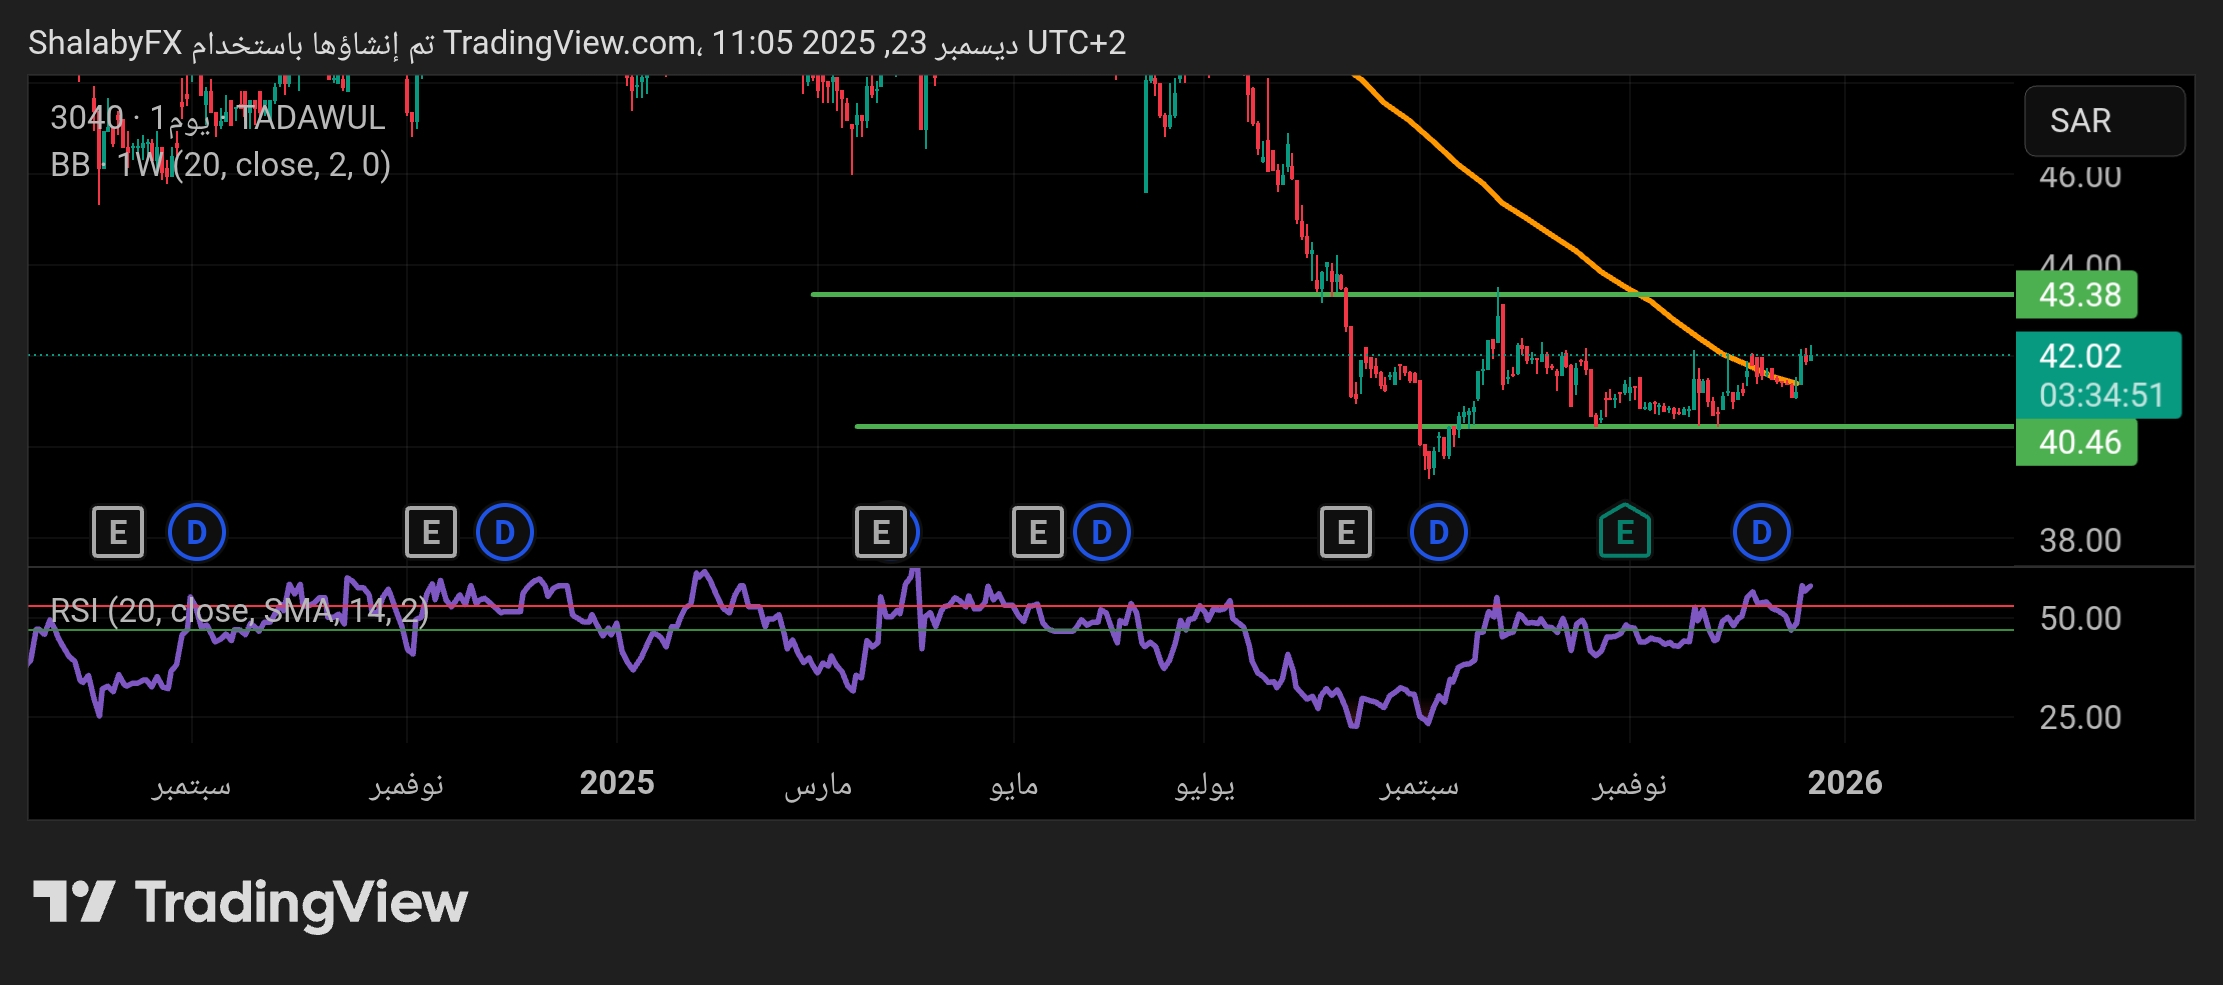Select the RSI indicator legend
Viewport: 2223px width, 985px height.
(x=239, y=610)
